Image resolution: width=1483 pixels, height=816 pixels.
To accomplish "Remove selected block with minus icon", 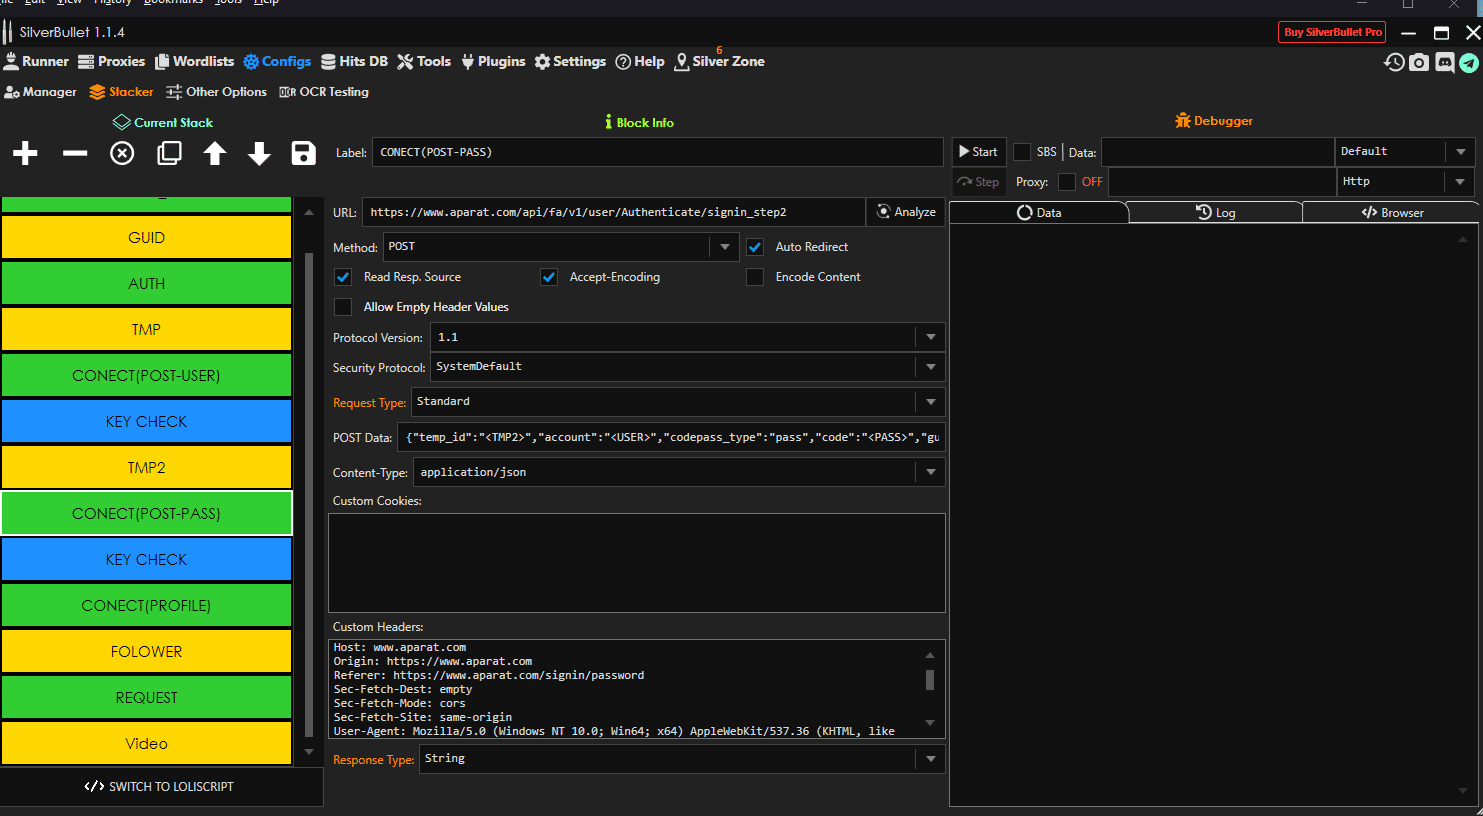I will coord(75,153).
